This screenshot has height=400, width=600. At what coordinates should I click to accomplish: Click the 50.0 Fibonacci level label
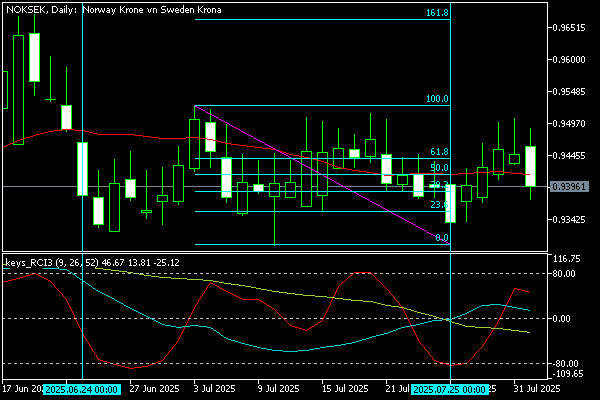point(439,168)
